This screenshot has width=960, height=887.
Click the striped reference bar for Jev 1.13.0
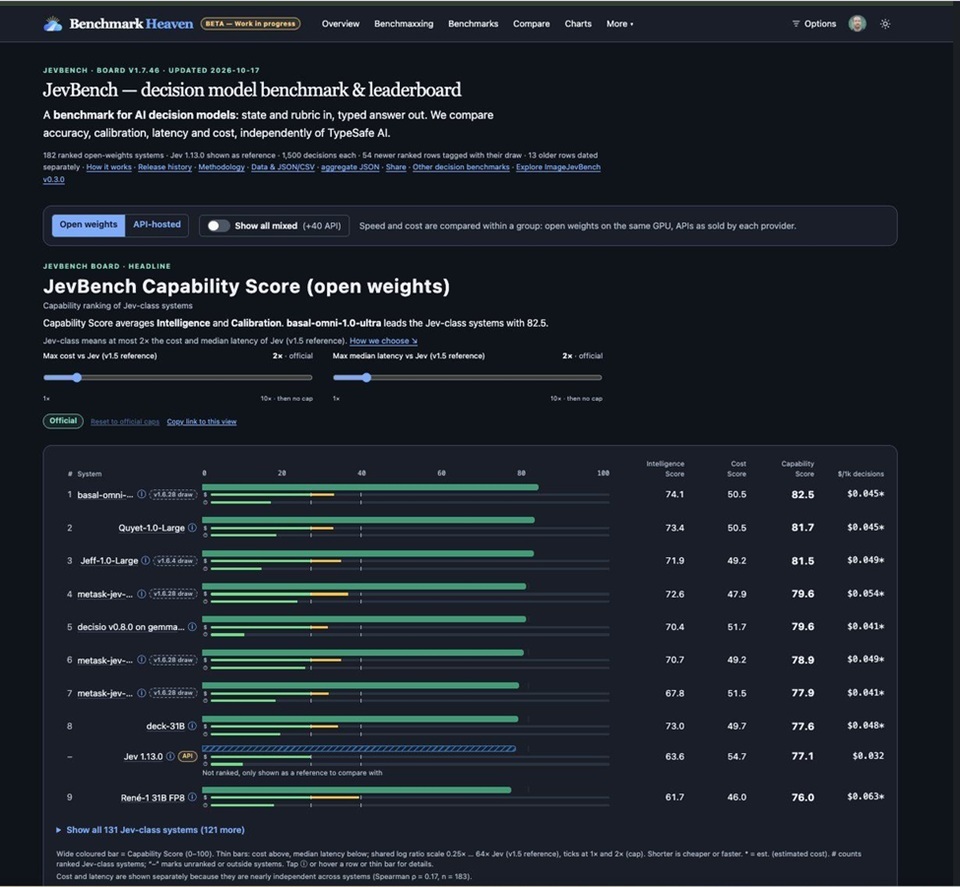coord(359,749)
